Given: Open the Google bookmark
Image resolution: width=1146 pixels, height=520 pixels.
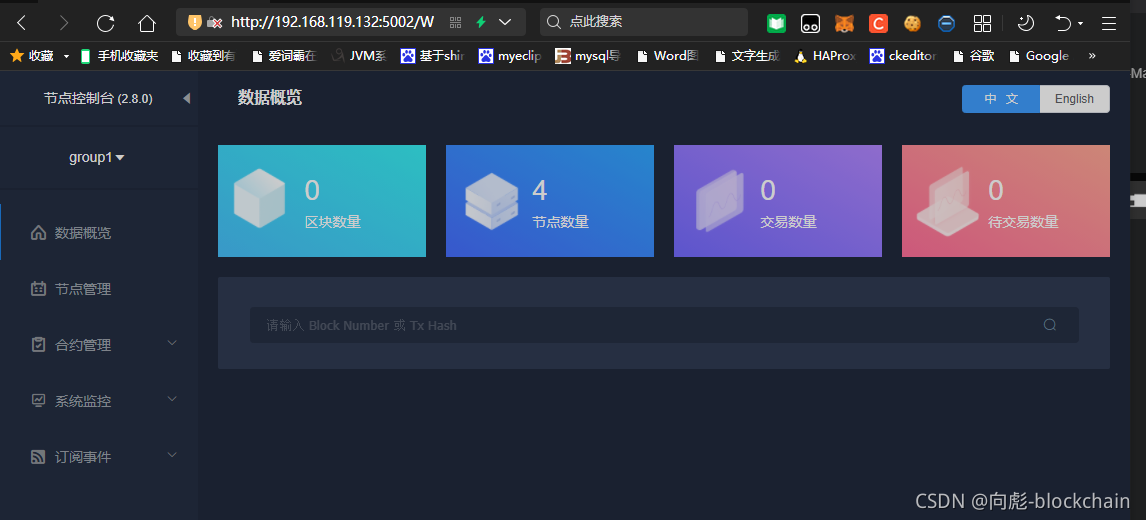Looking at the screenshot, I should click(1039, 56).
